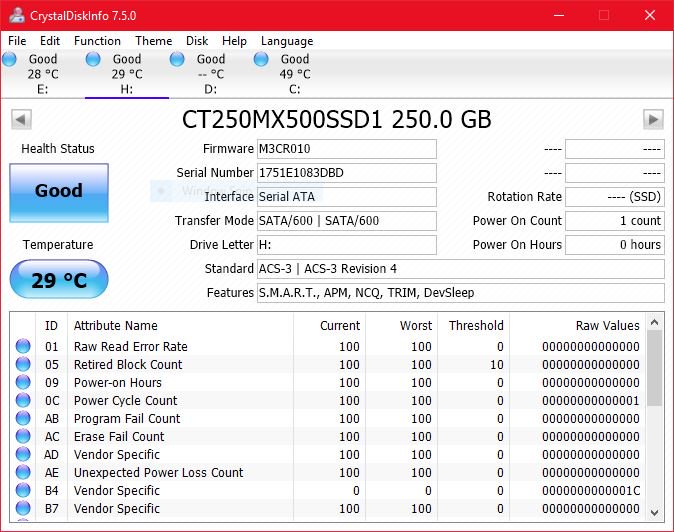Open the Function menu

pyautogui.click(x=97, y=41)
